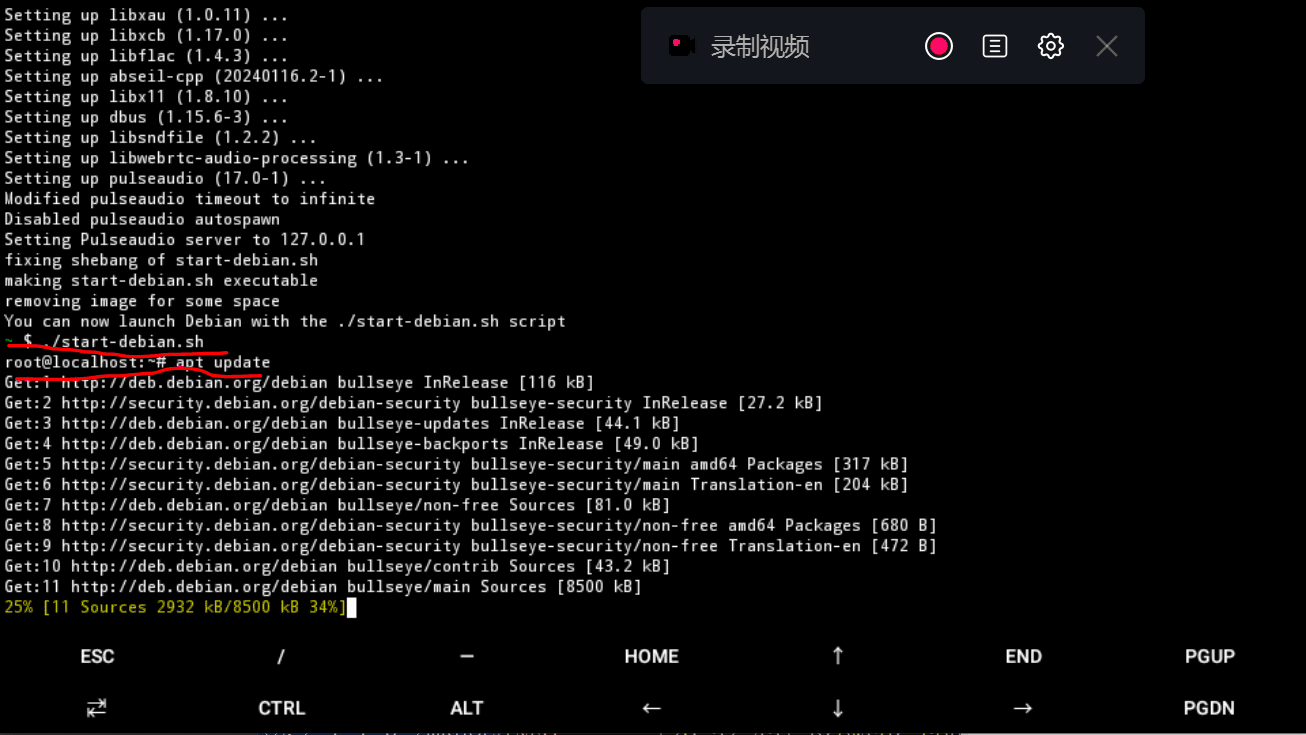The width and height of the screenshot is (1306, 735).
Task: Tap the dash key
Action: pos(467,657)
